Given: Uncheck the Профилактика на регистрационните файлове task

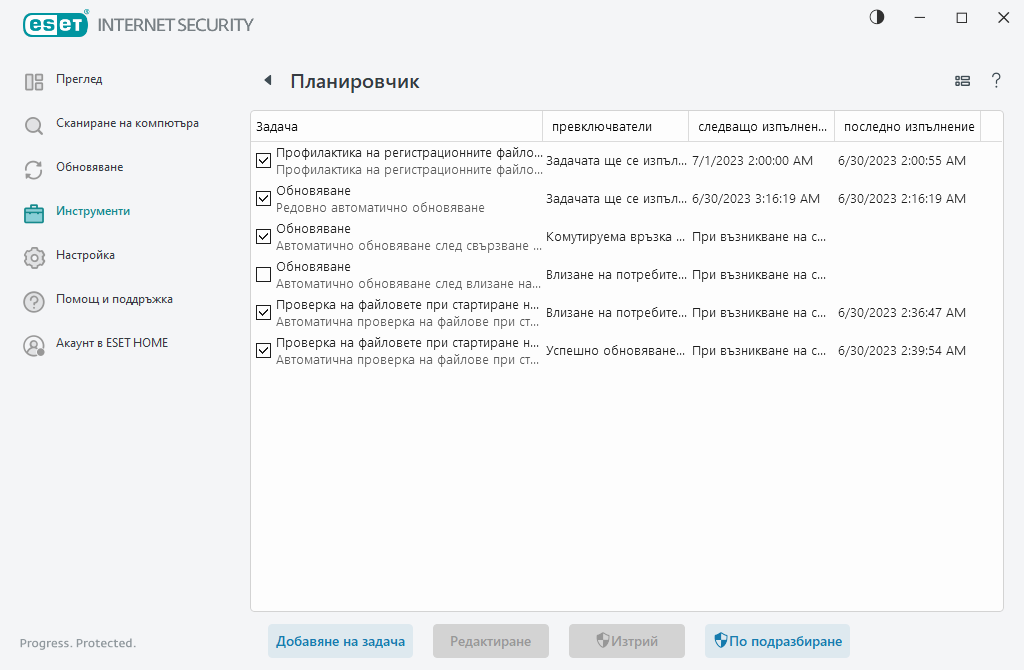Looking at the screenshot, I should (x=263, y=161).
